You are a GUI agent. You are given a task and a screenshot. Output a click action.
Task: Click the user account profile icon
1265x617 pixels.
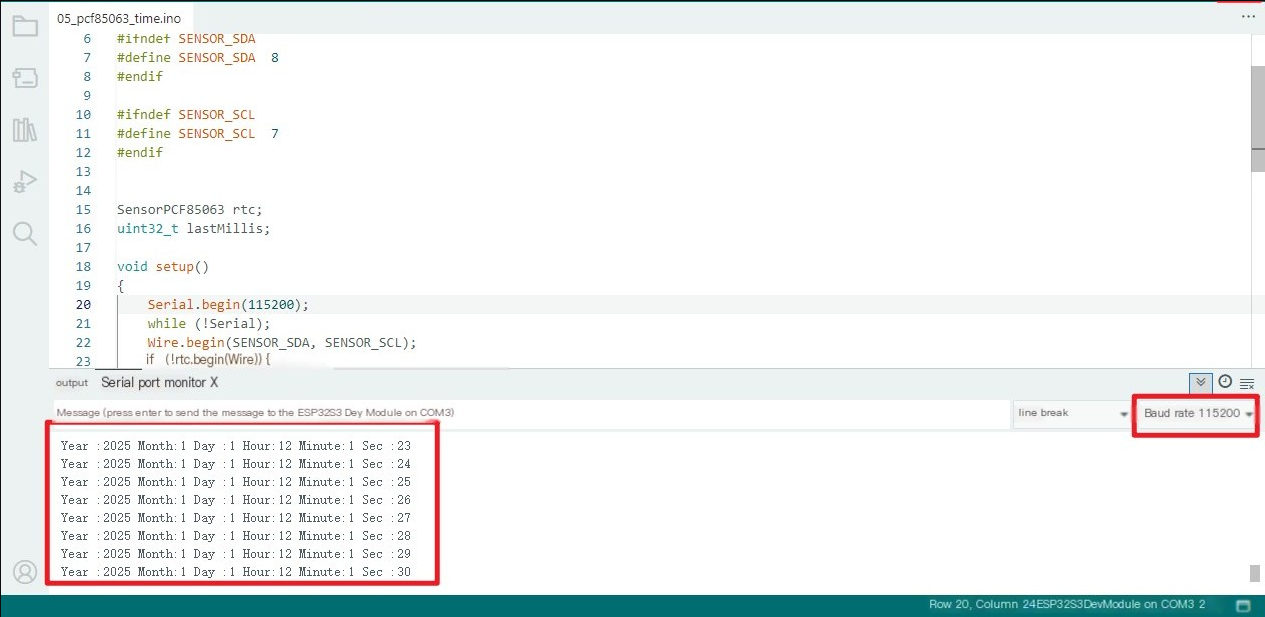click(x=25, y=572)
